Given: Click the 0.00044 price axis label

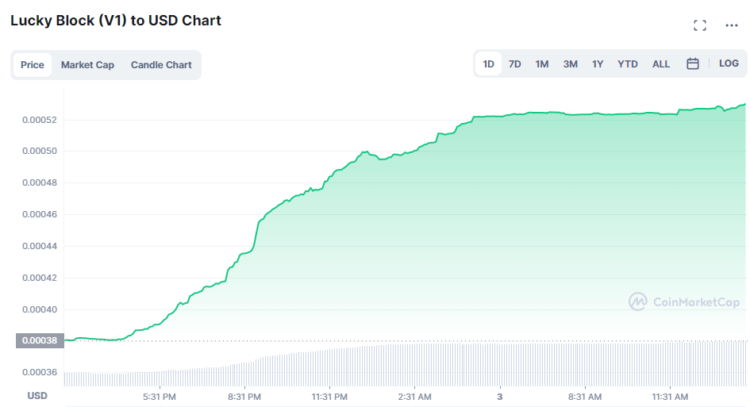Looking at the screenshot, I should coord(40,246).
